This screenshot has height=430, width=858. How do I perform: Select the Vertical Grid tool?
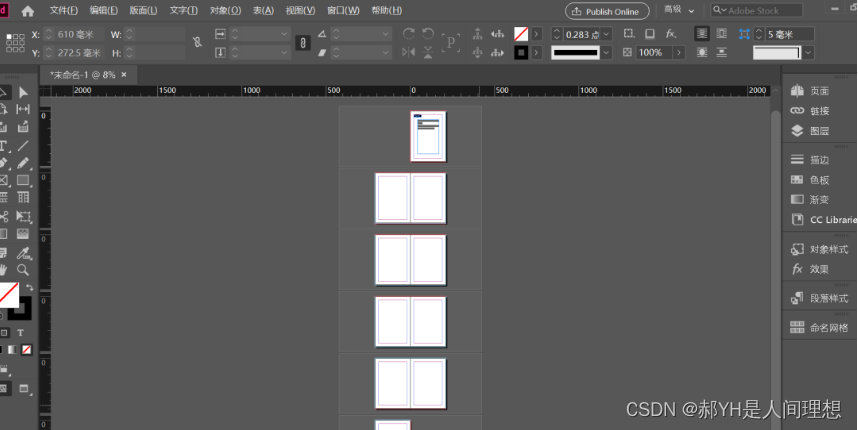pyautogui.click(x=23, y=197)
